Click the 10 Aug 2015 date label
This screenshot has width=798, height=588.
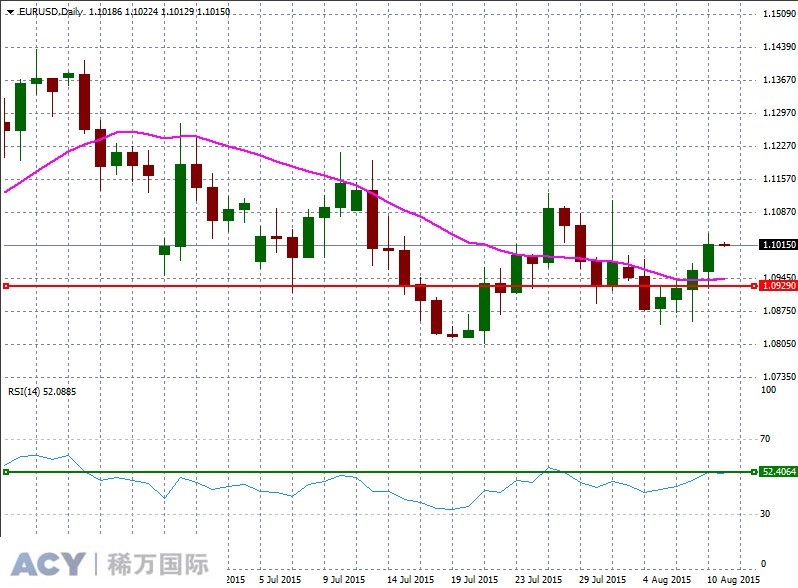[733, 579]
